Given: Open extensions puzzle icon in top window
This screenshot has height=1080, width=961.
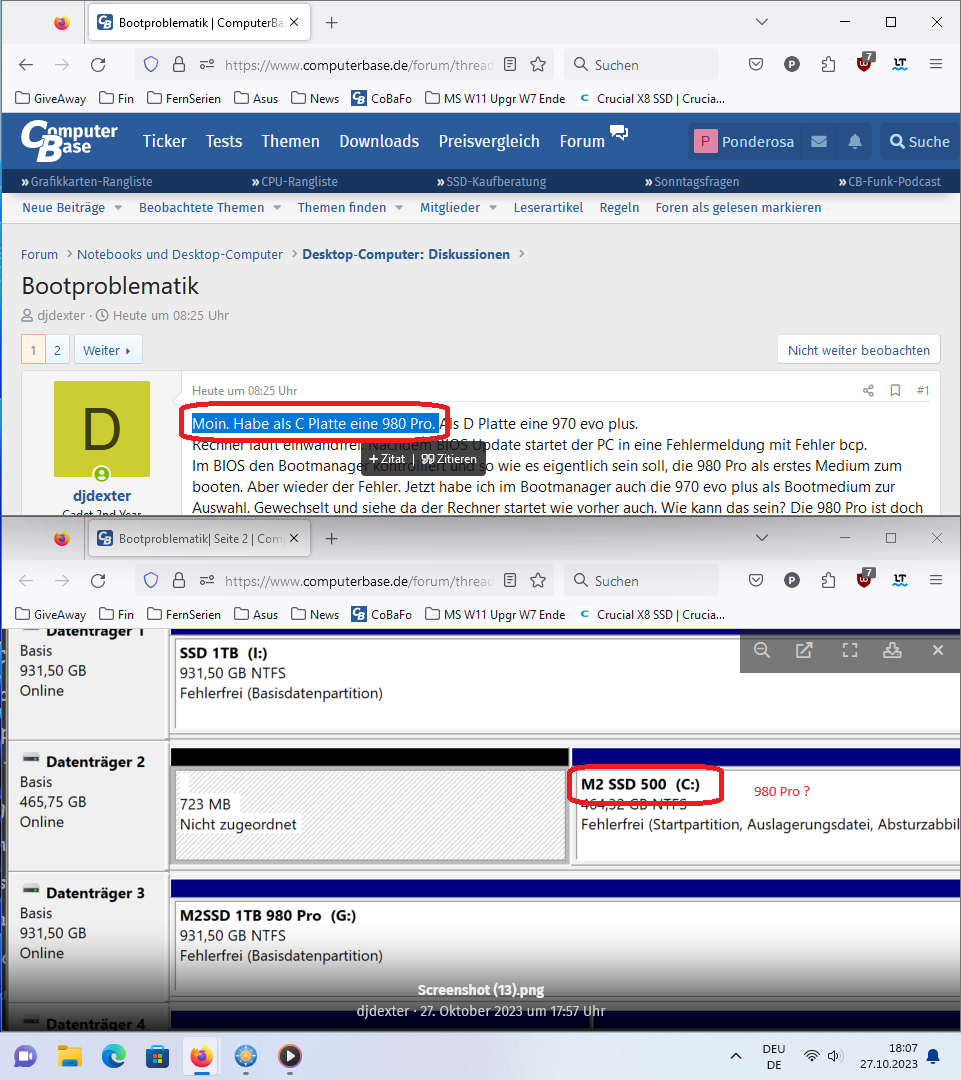Looking at the screenshot, I should pos(828,65).
